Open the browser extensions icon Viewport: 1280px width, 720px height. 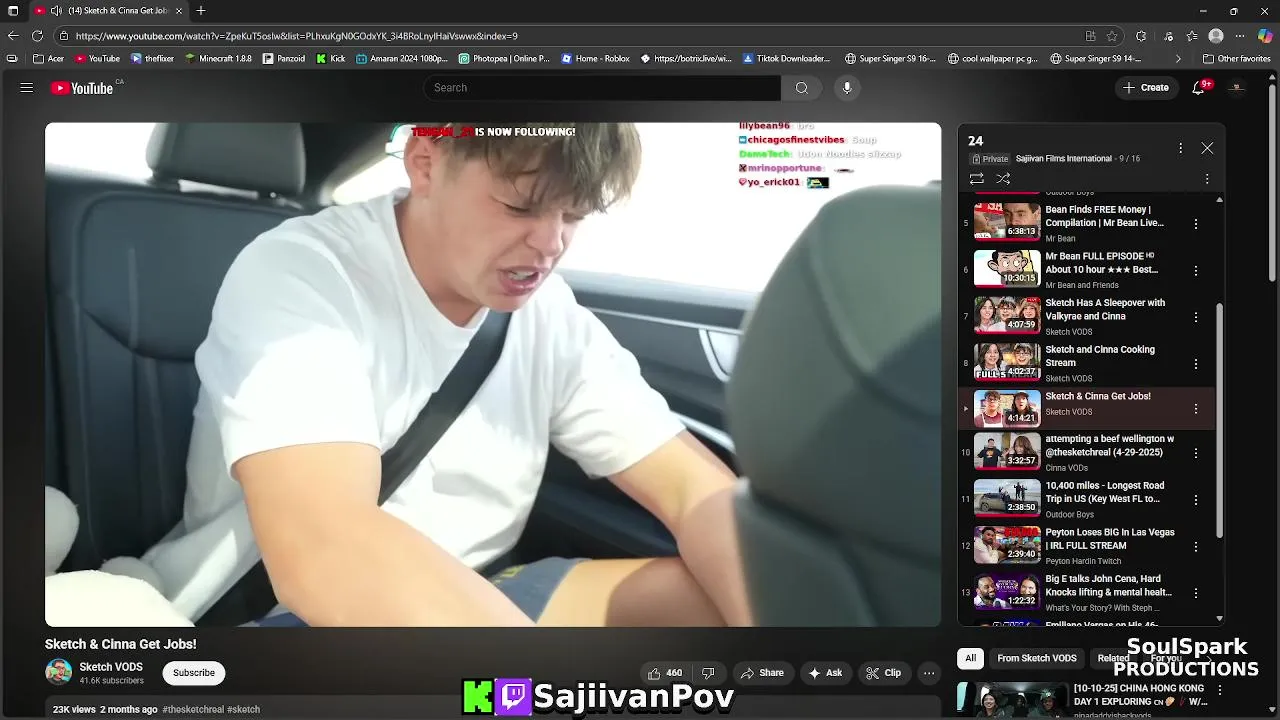pyautogui.click(x=1141, y=36)
